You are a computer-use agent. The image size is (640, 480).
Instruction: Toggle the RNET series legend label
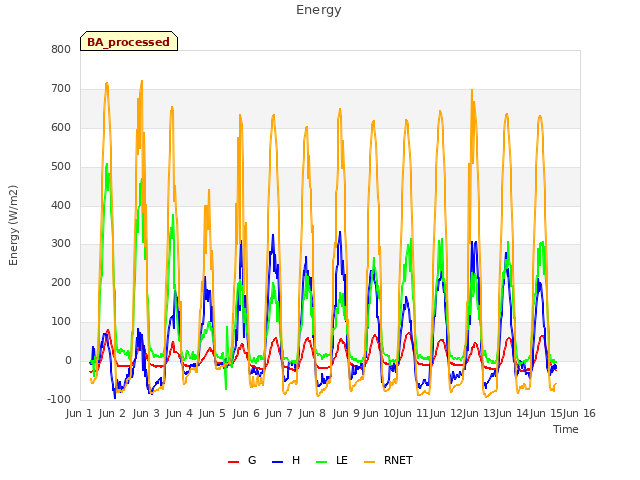click(x=398, y=460)
